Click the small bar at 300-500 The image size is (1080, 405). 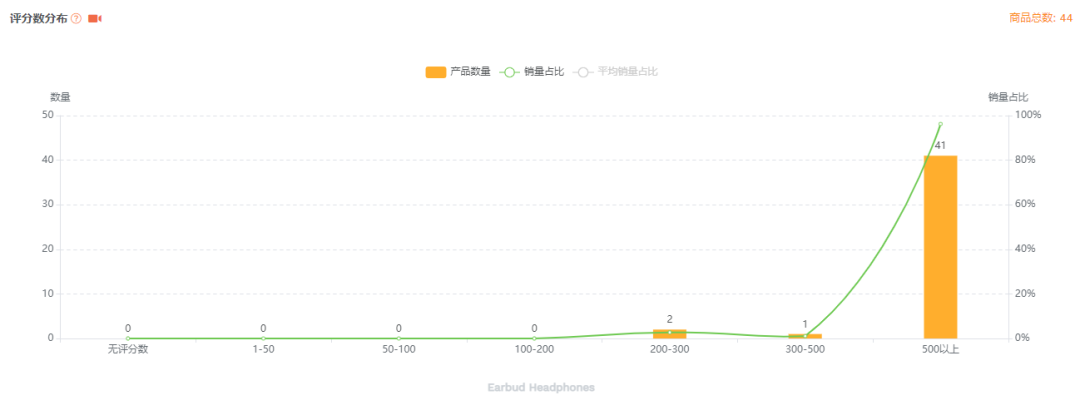(x=805, y=336)
